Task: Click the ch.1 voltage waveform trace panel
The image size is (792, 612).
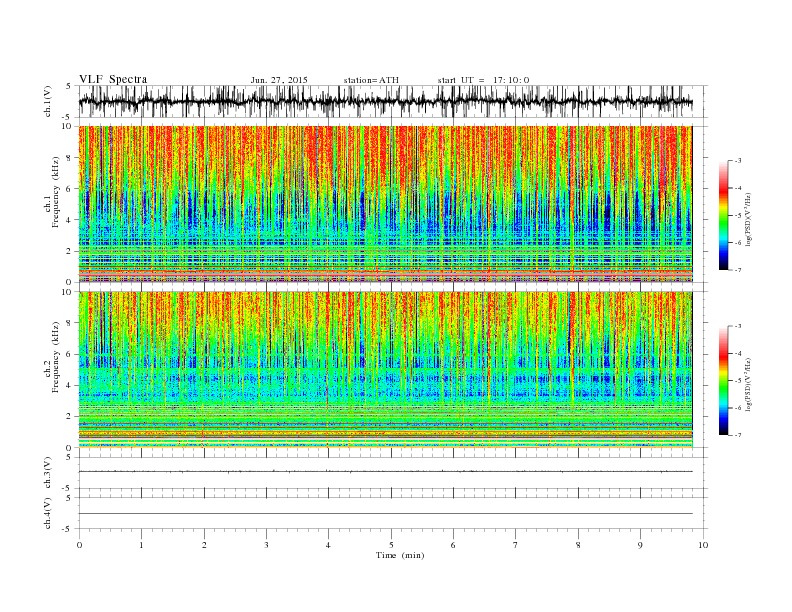Action: [393, 101]
